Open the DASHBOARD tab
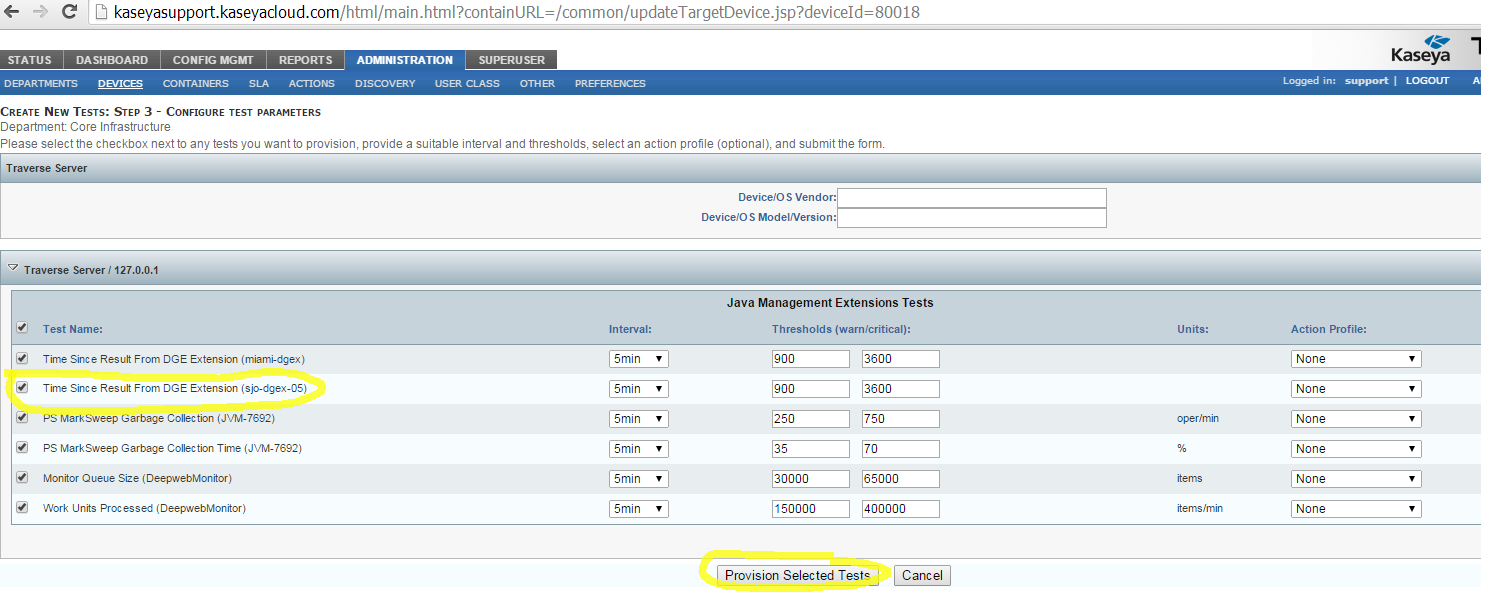 [112, 60]
